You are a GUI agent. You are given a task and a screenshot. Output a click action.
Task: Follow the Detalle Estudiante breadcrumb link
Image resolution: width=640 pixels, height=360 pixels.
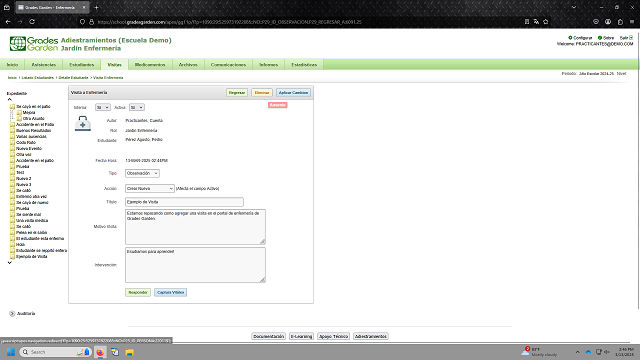tap(73, 78)
